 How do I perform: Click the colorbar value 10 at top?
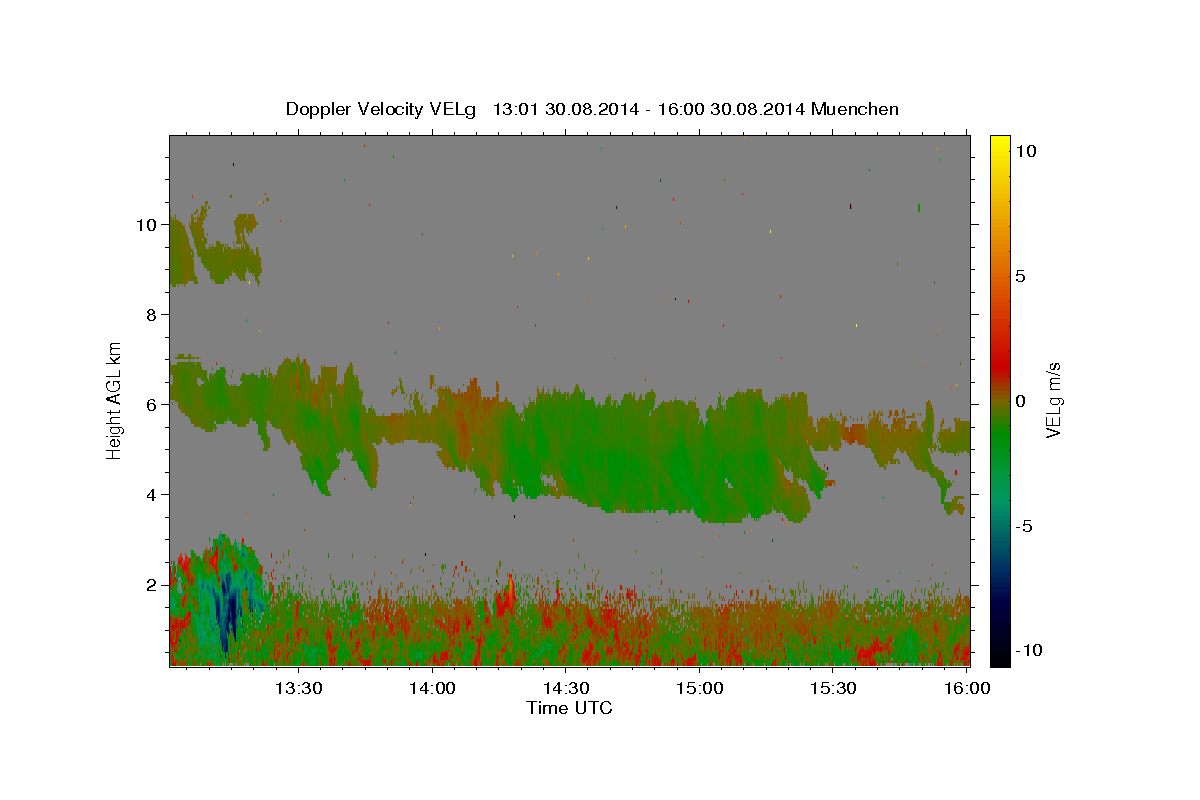point(1025,150)
